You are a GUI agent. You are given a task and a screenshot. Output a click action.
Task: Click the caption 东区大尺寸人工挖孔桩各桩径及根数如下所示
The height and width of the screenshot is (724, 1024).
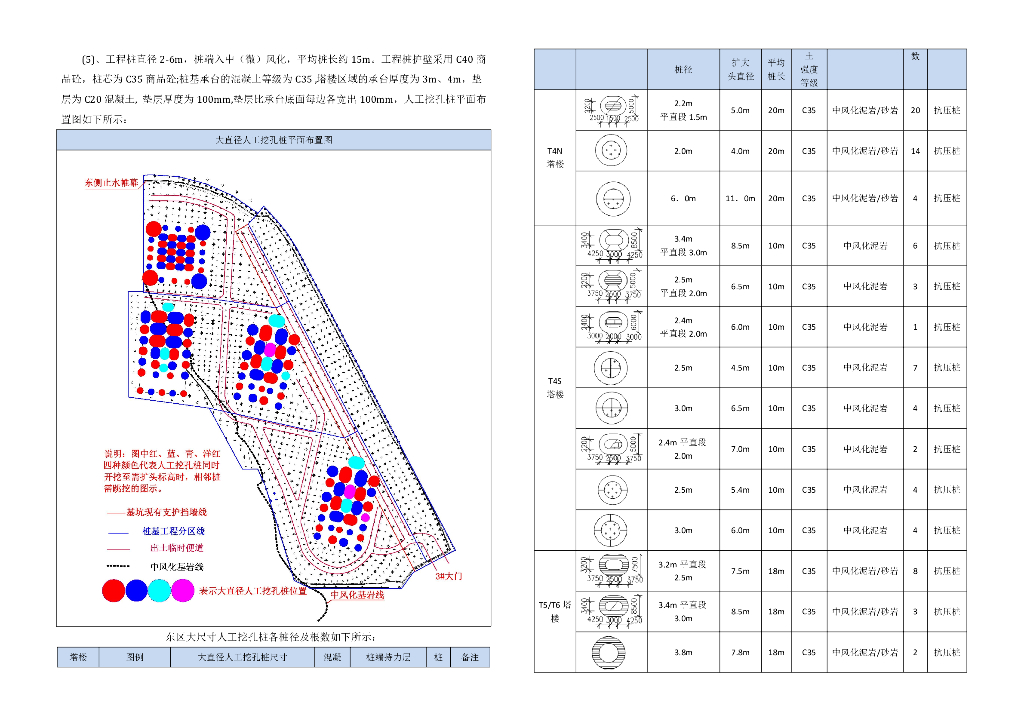pos(271,637)
